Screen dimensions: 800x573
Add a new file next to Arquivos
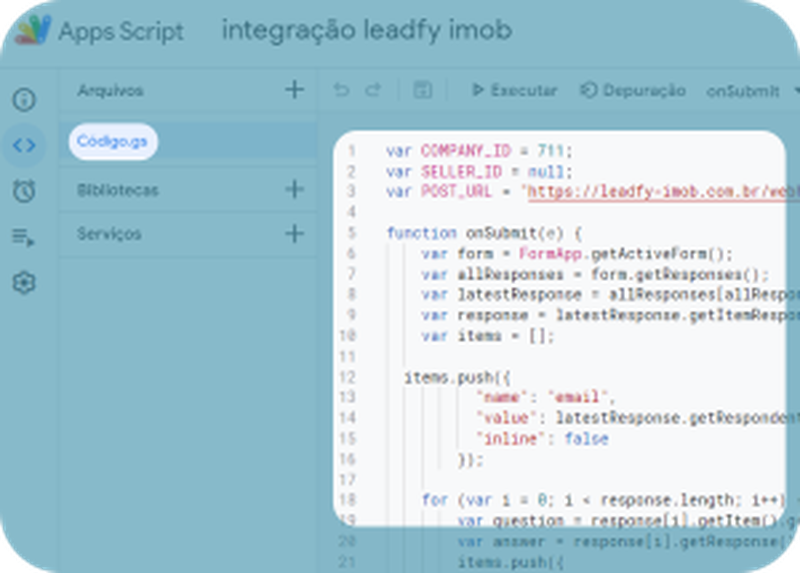[x=294, y=90]
